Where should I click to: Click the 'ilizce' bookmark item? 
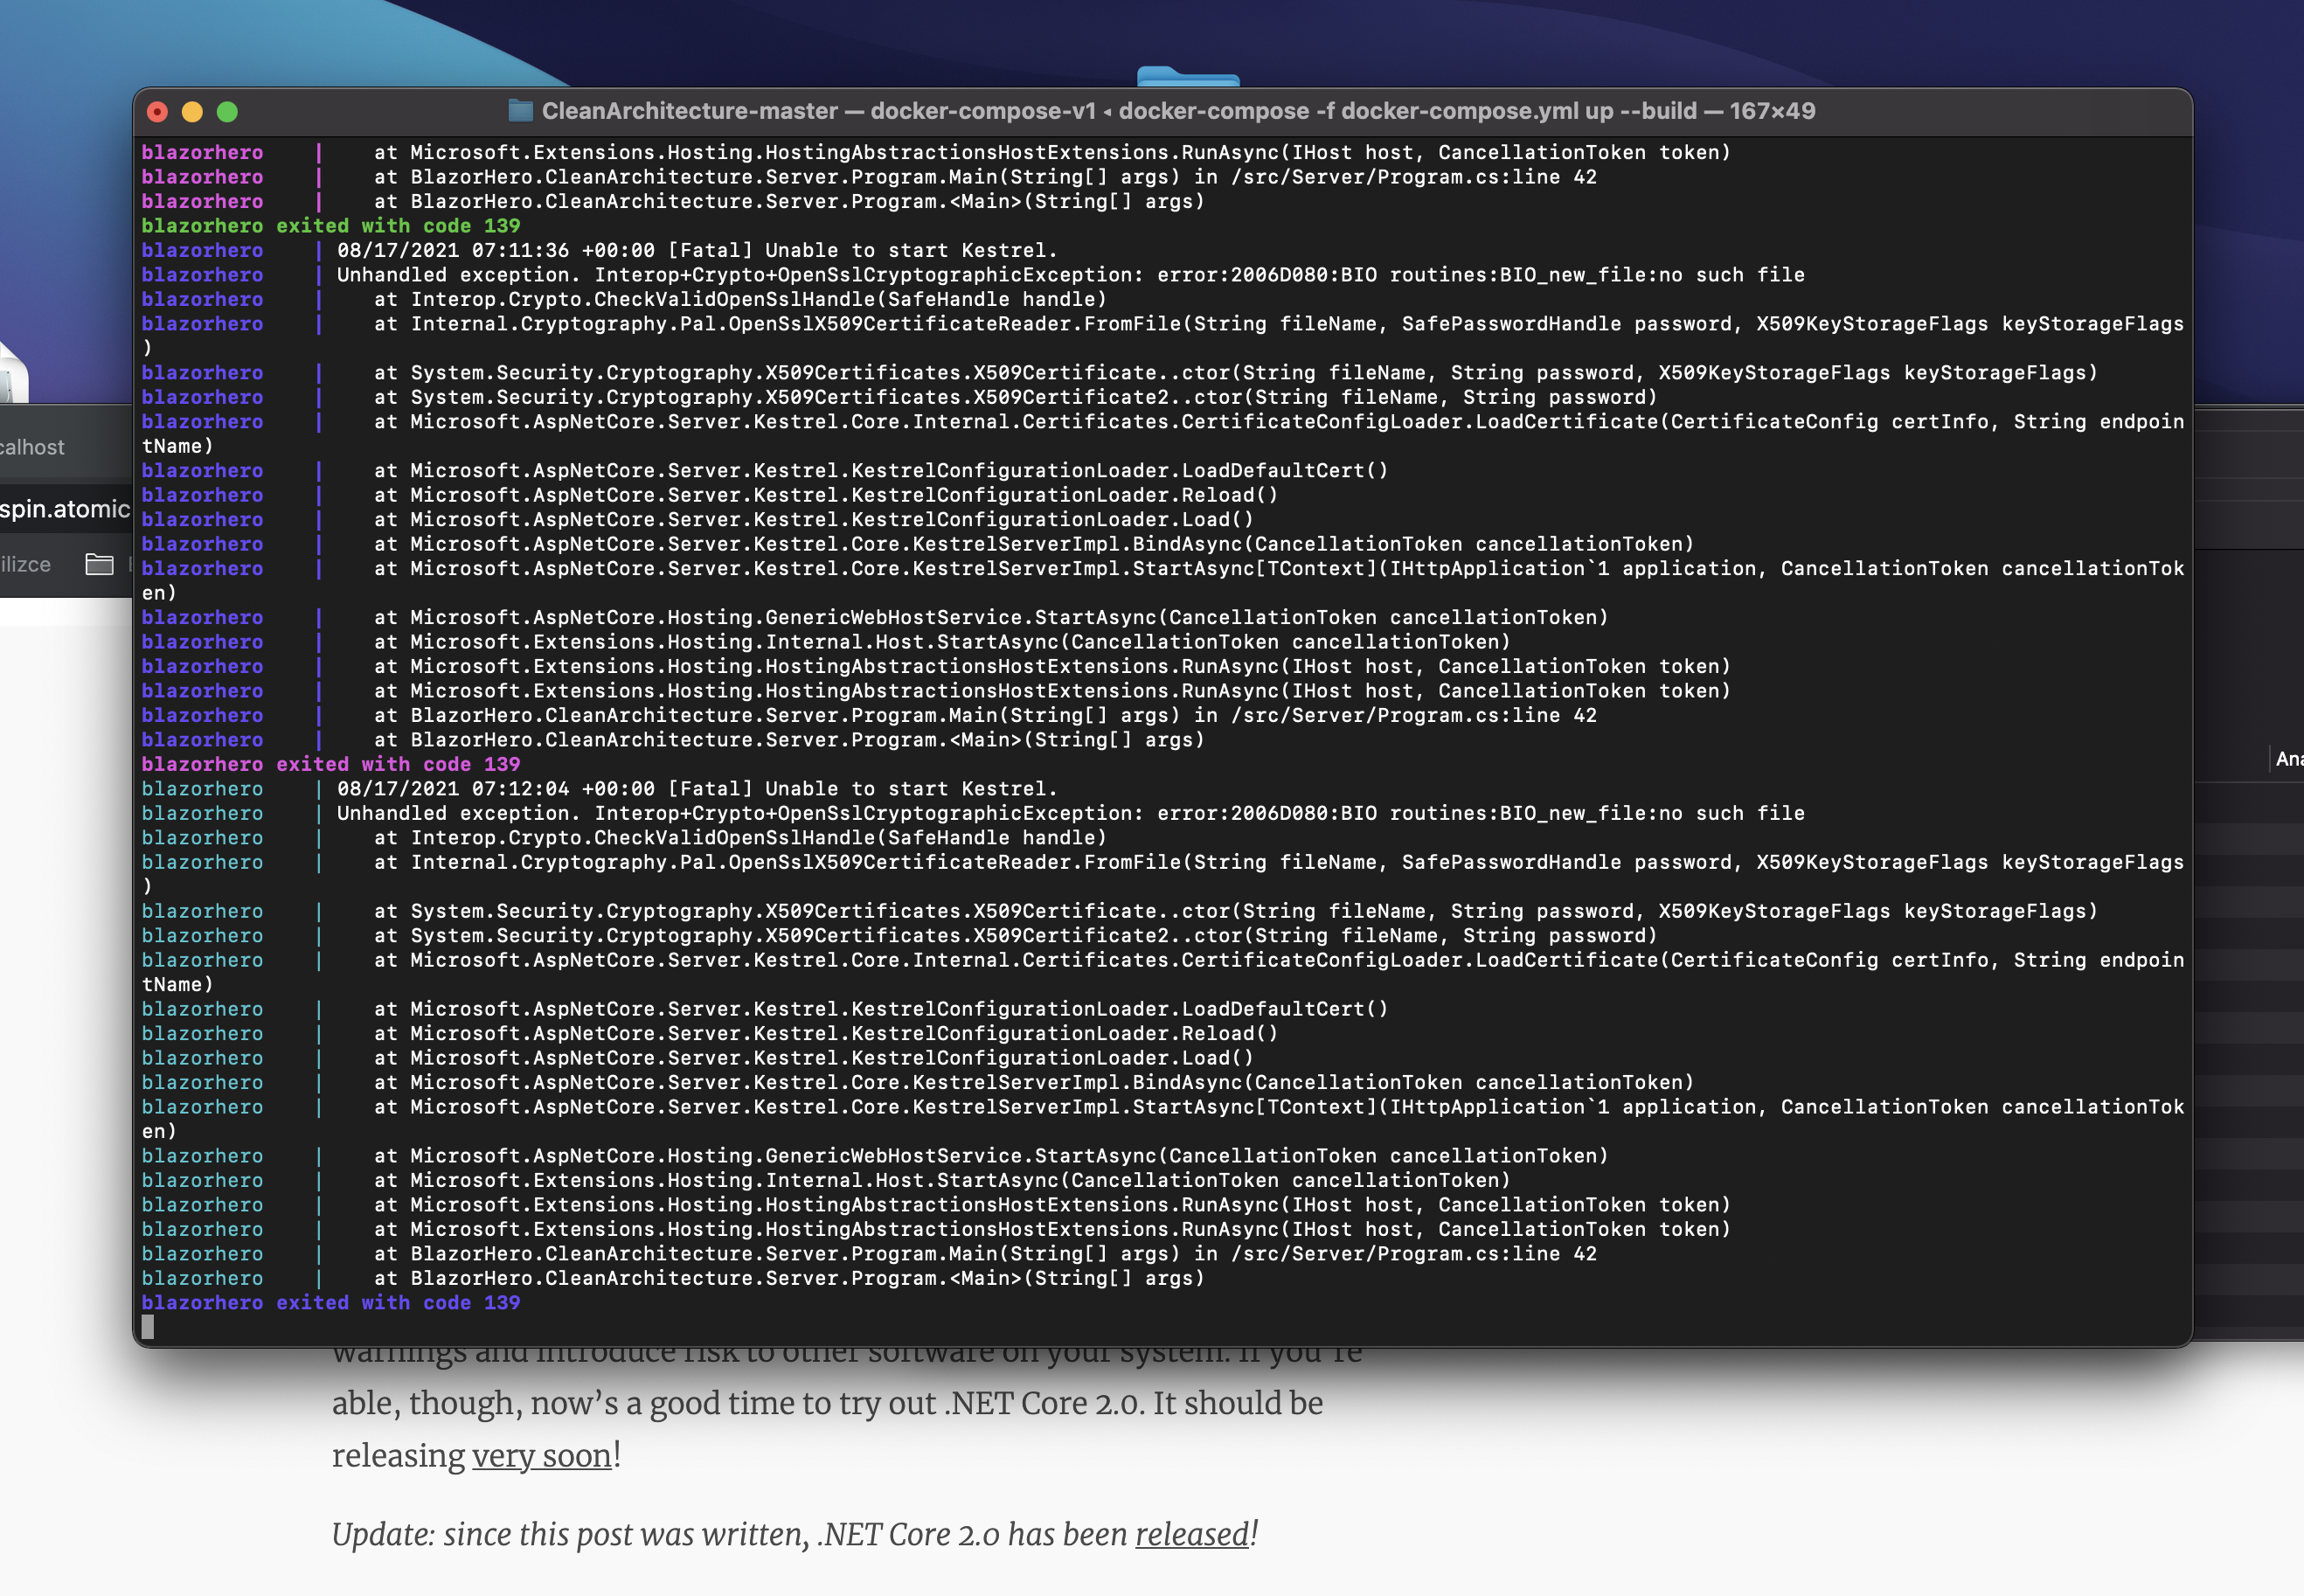click(x=26, y=564)
